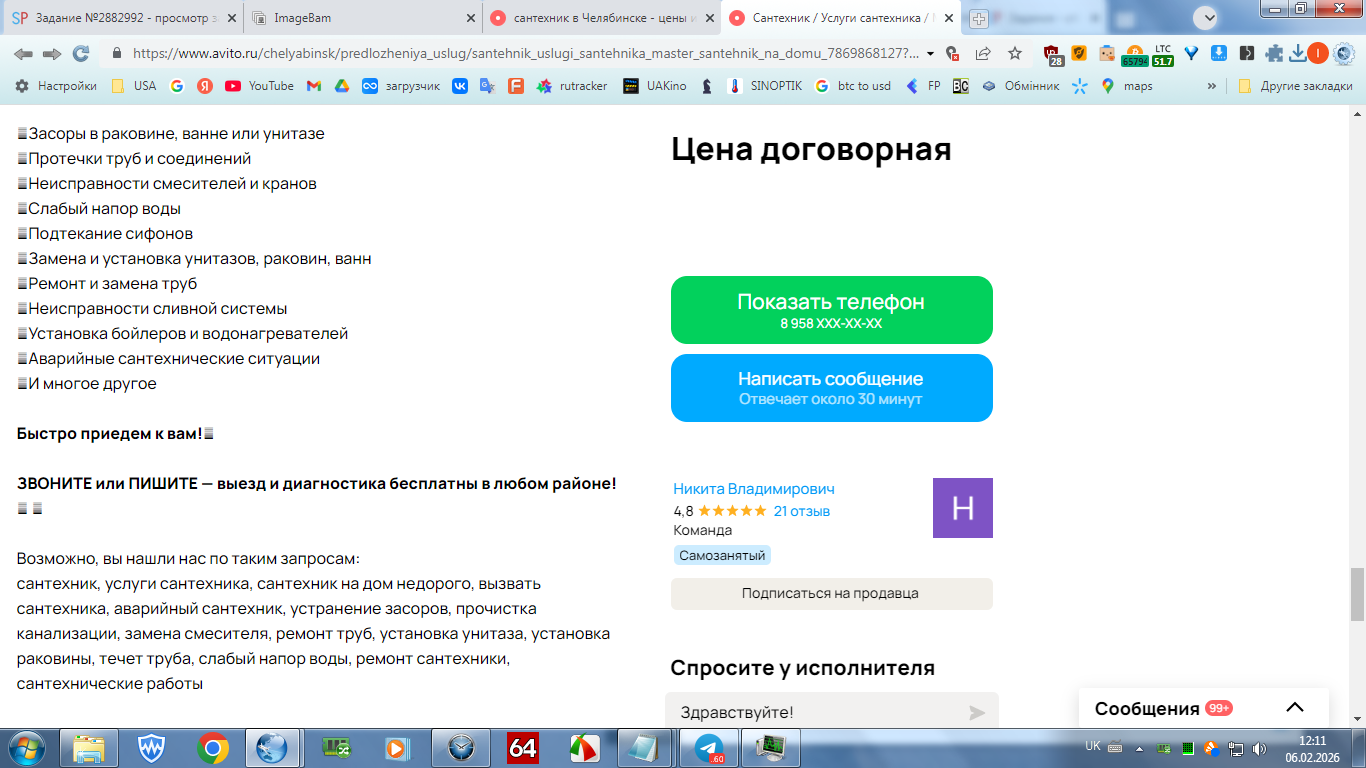Click the text Ремонт и замена труб
Viewport: 1366px width, 768px height.
coord(113,284)
